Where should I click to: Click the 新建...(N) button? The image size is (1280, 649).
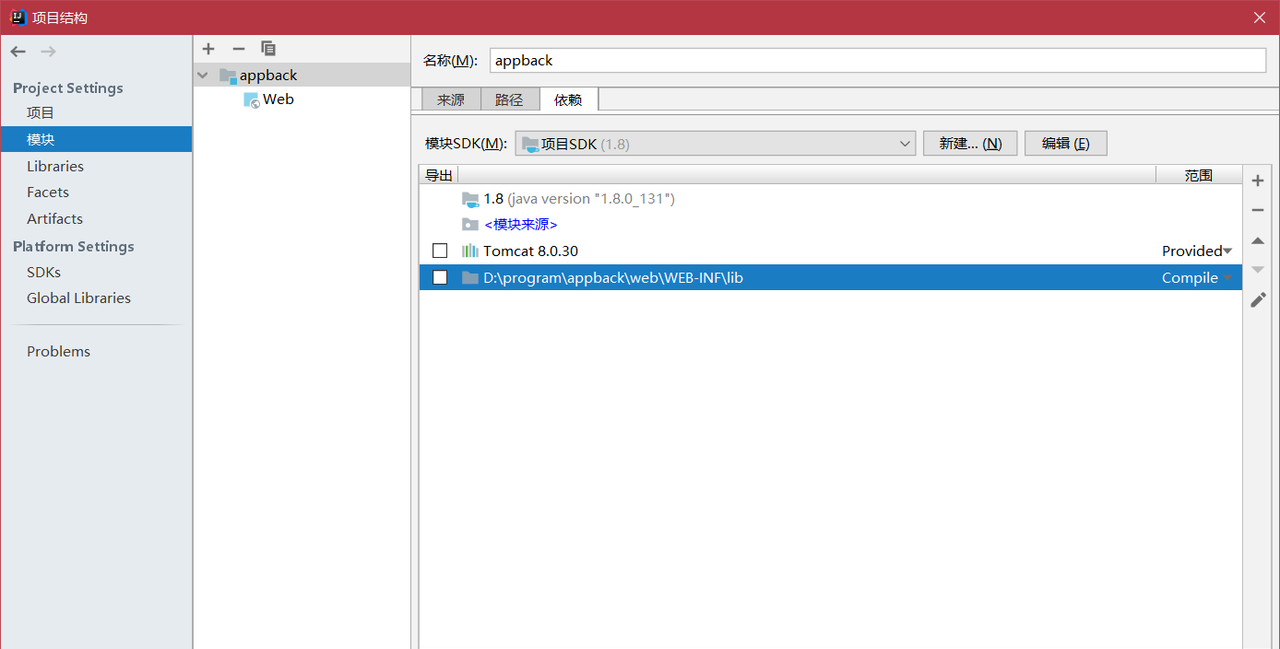click(969, 143)
